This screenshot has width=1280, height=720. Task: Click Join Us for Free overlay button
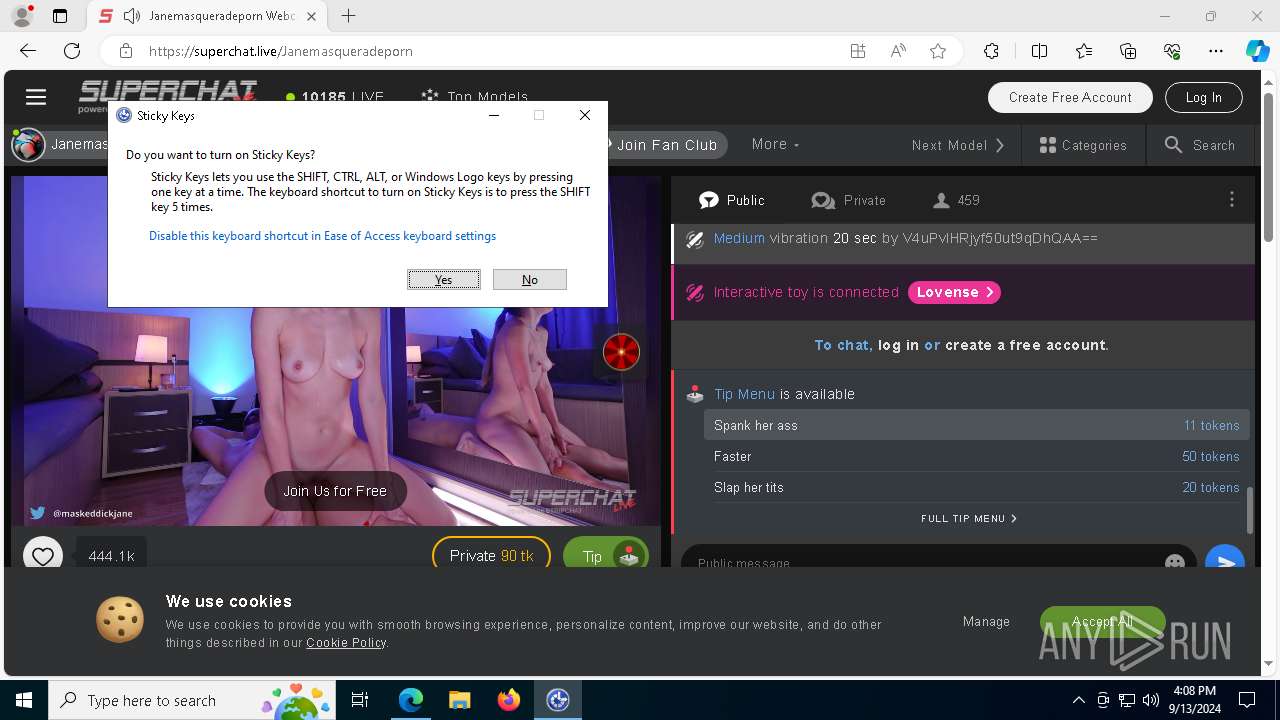tap(335, 491)
